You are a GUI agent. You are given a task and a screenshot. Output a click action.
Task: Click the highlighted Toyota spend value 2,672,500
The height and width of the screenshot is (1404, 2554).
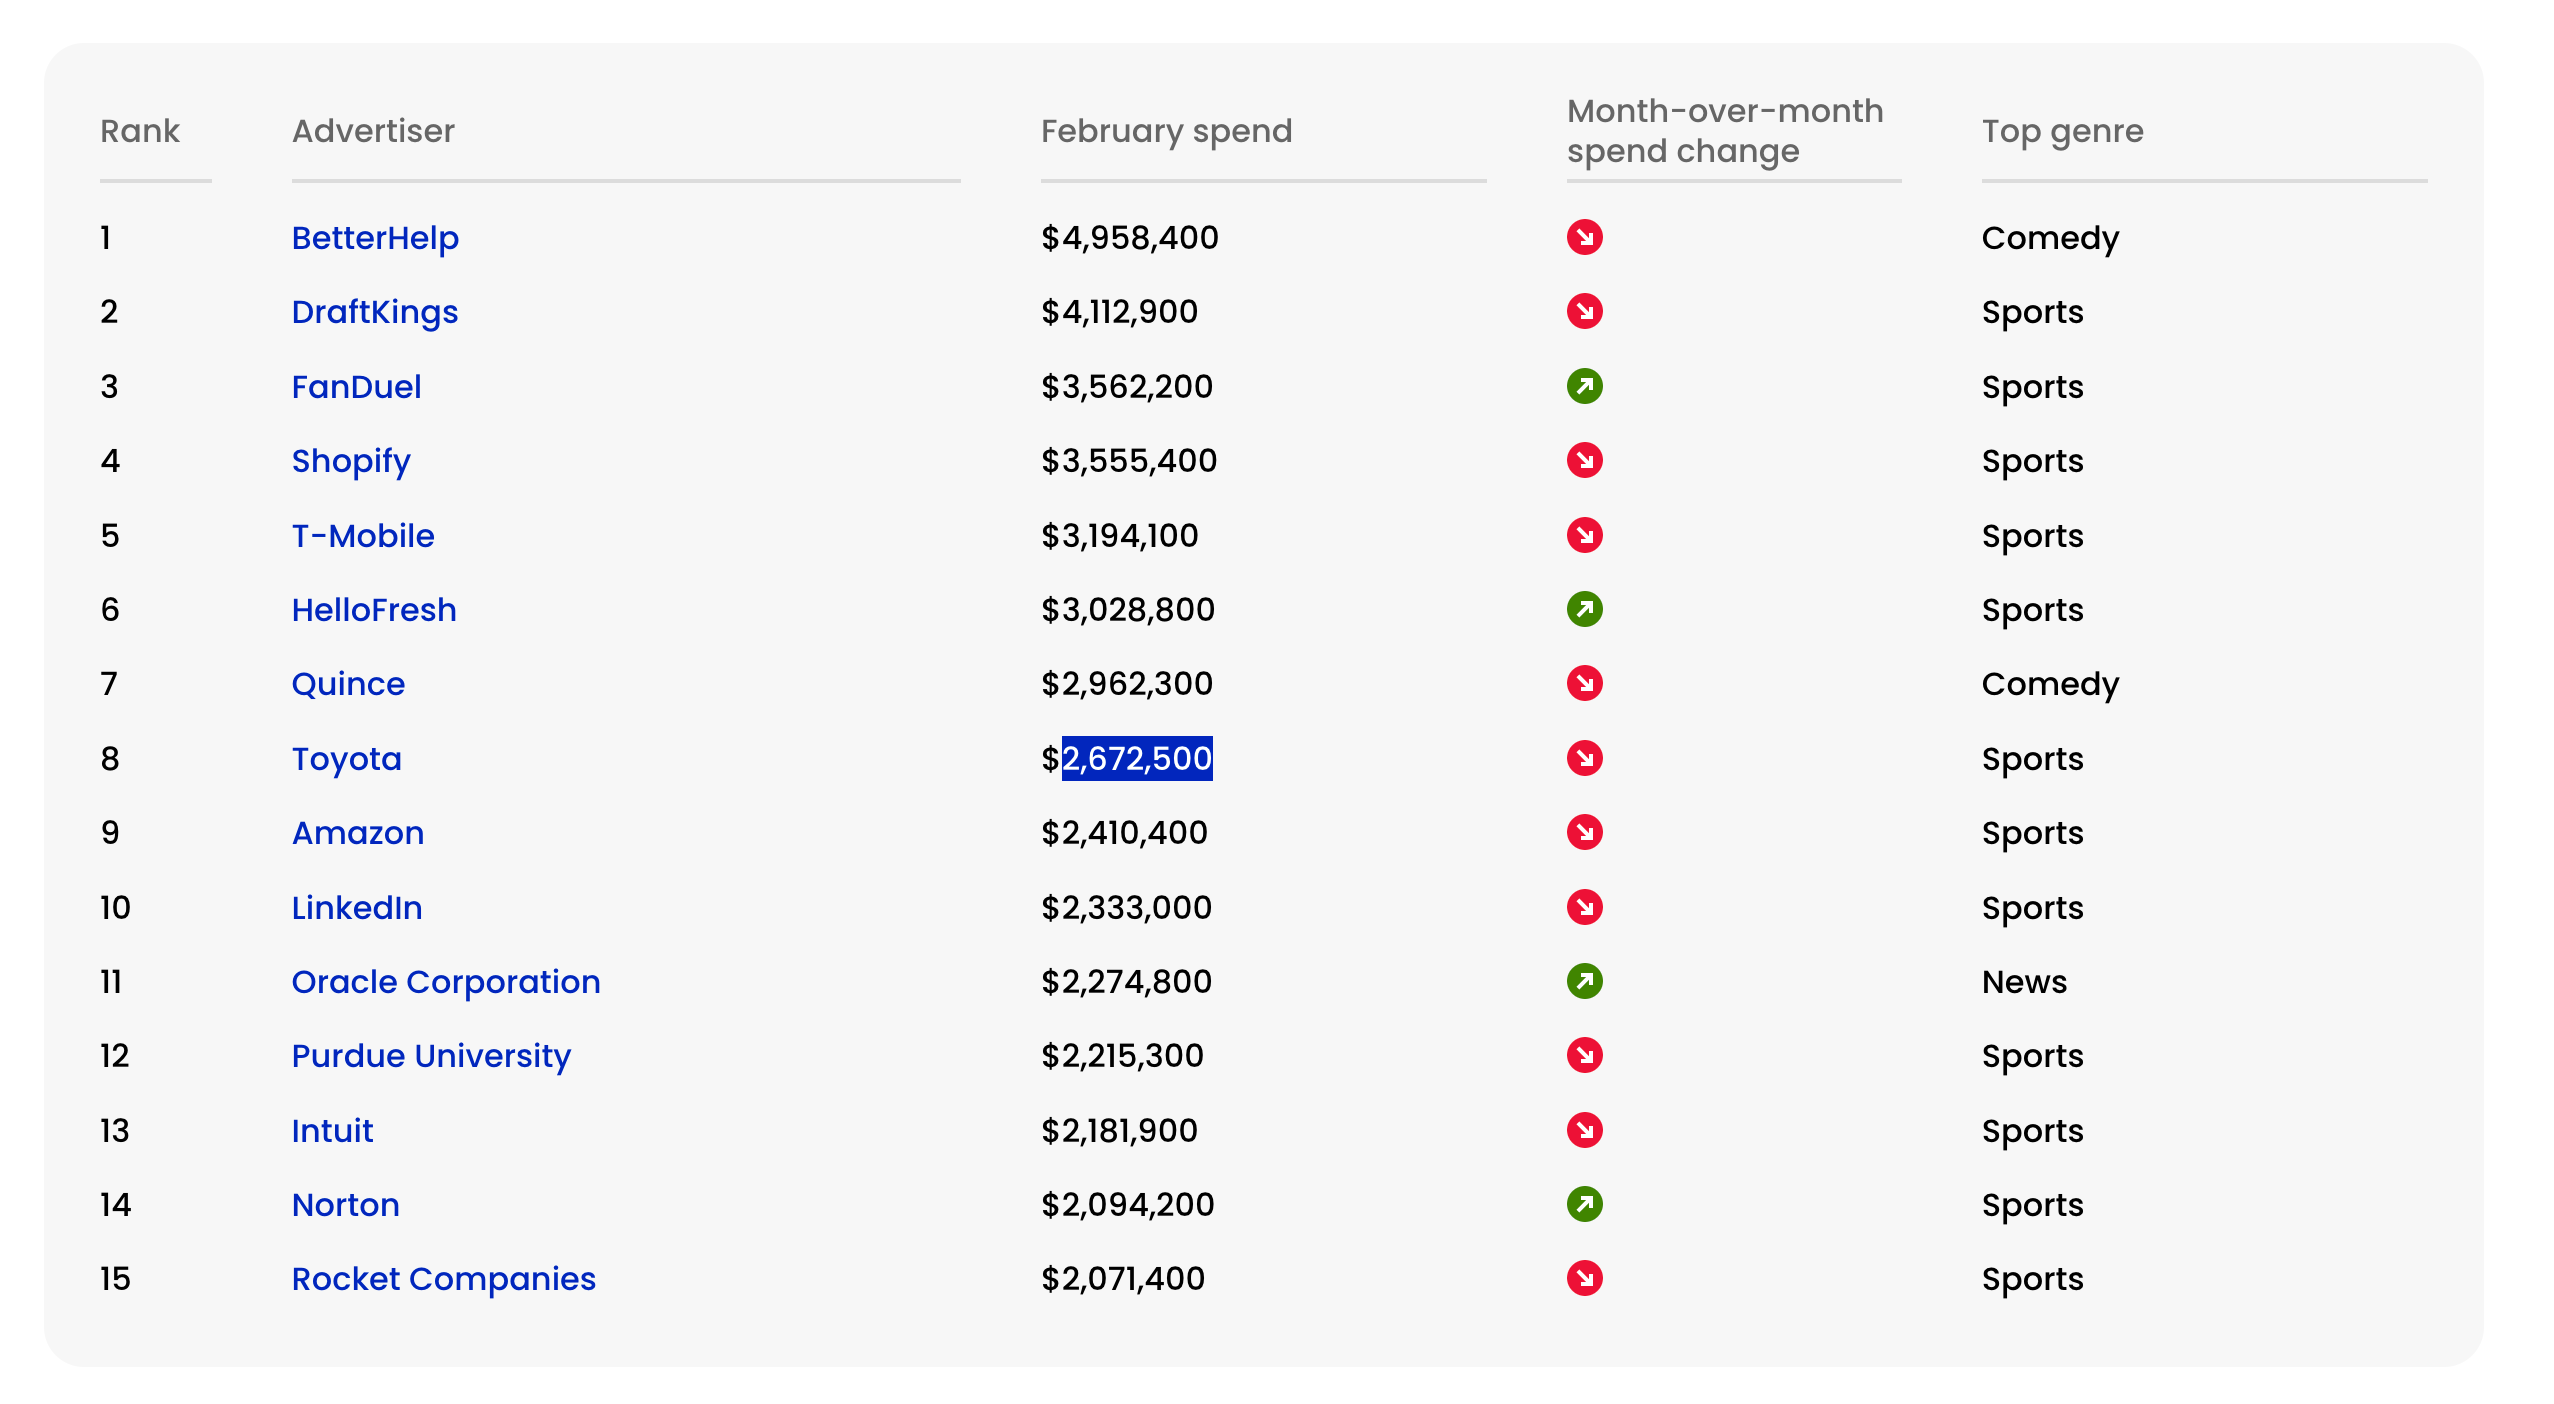click(x=1137, y=759)
